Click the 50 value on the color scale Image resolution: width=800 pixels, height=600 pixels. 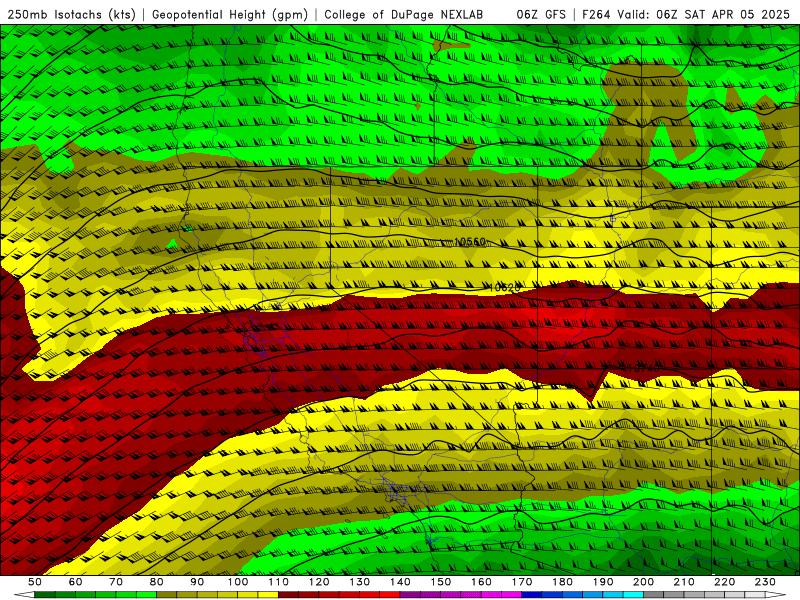pos(35,582)
